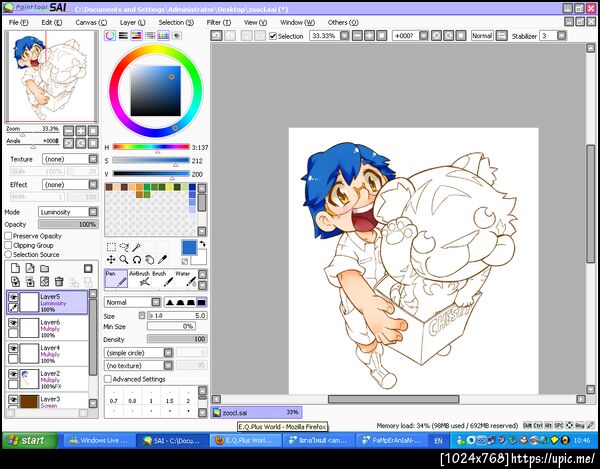
Task: Create a new normal layer
Action: pos(15,269)
